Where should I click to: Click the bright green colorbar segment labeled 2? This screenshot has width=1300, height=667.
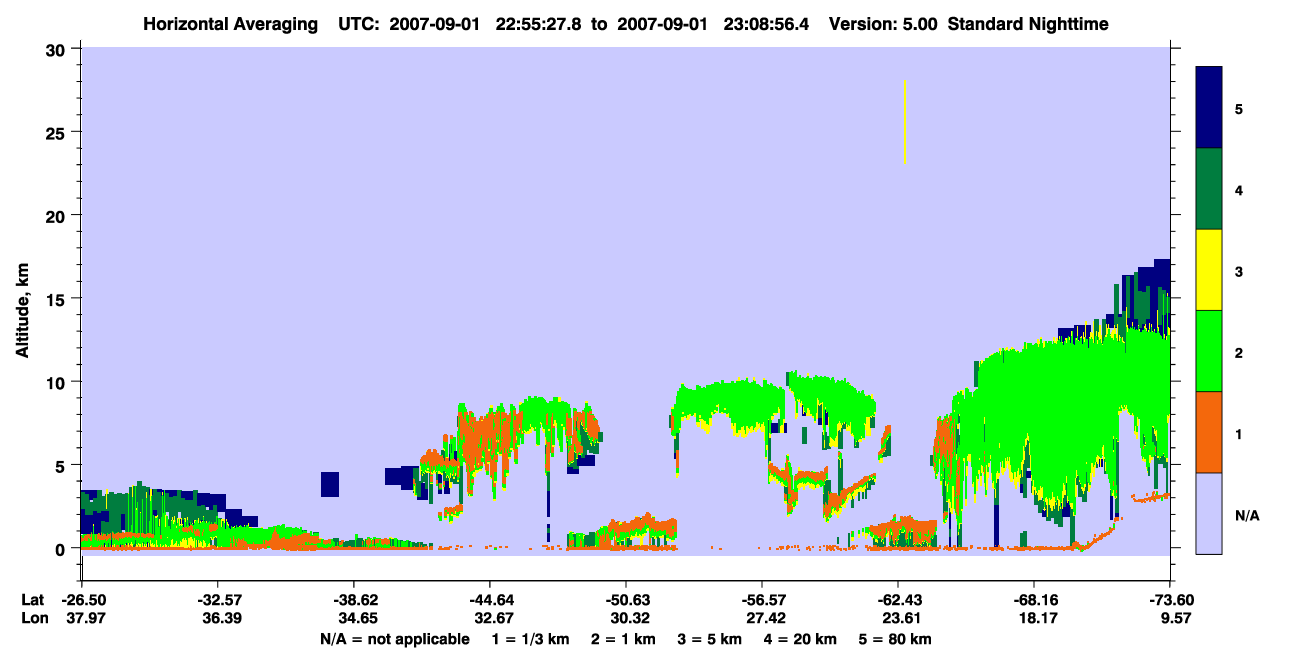coord(1209,351)
